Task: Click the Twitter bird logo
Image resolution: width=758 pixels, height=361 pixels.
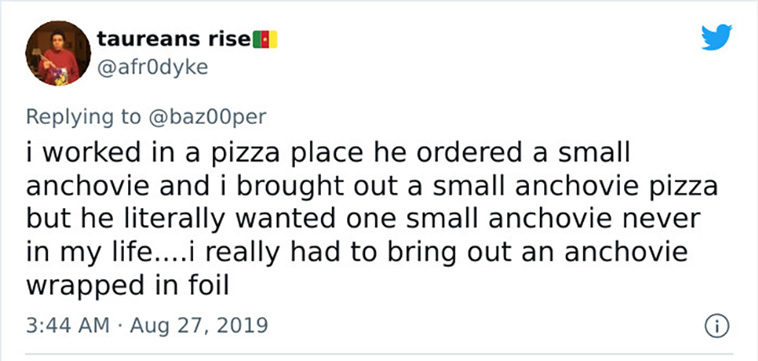Action: pyautogui.click(x=716, y=37)
